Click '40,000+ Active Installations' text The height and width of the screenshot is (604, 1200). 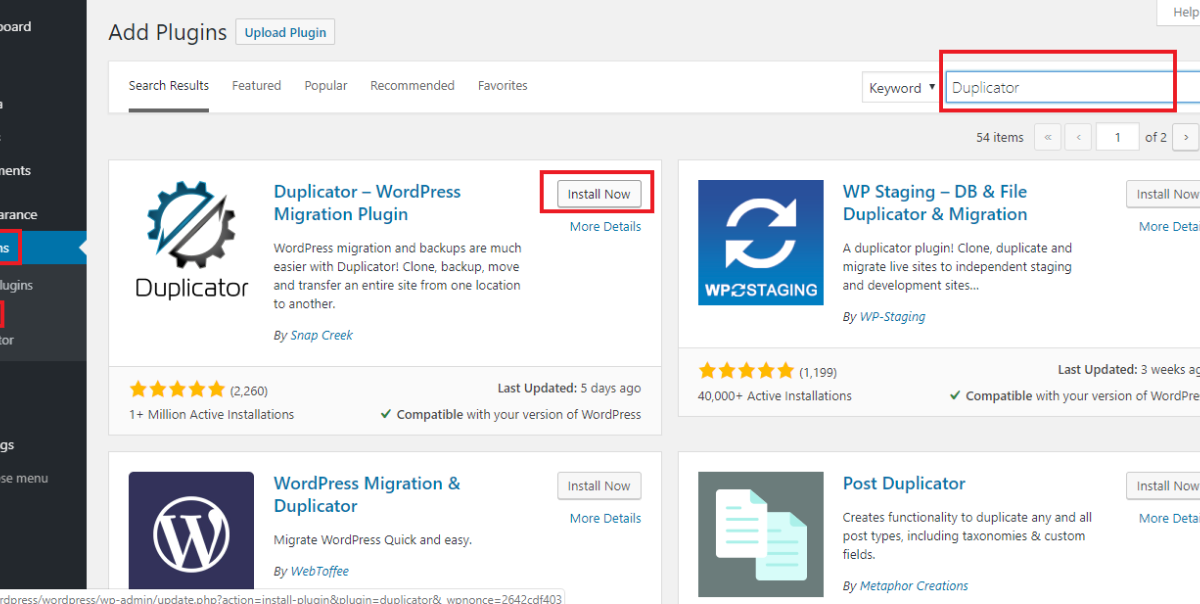[775, 396]
